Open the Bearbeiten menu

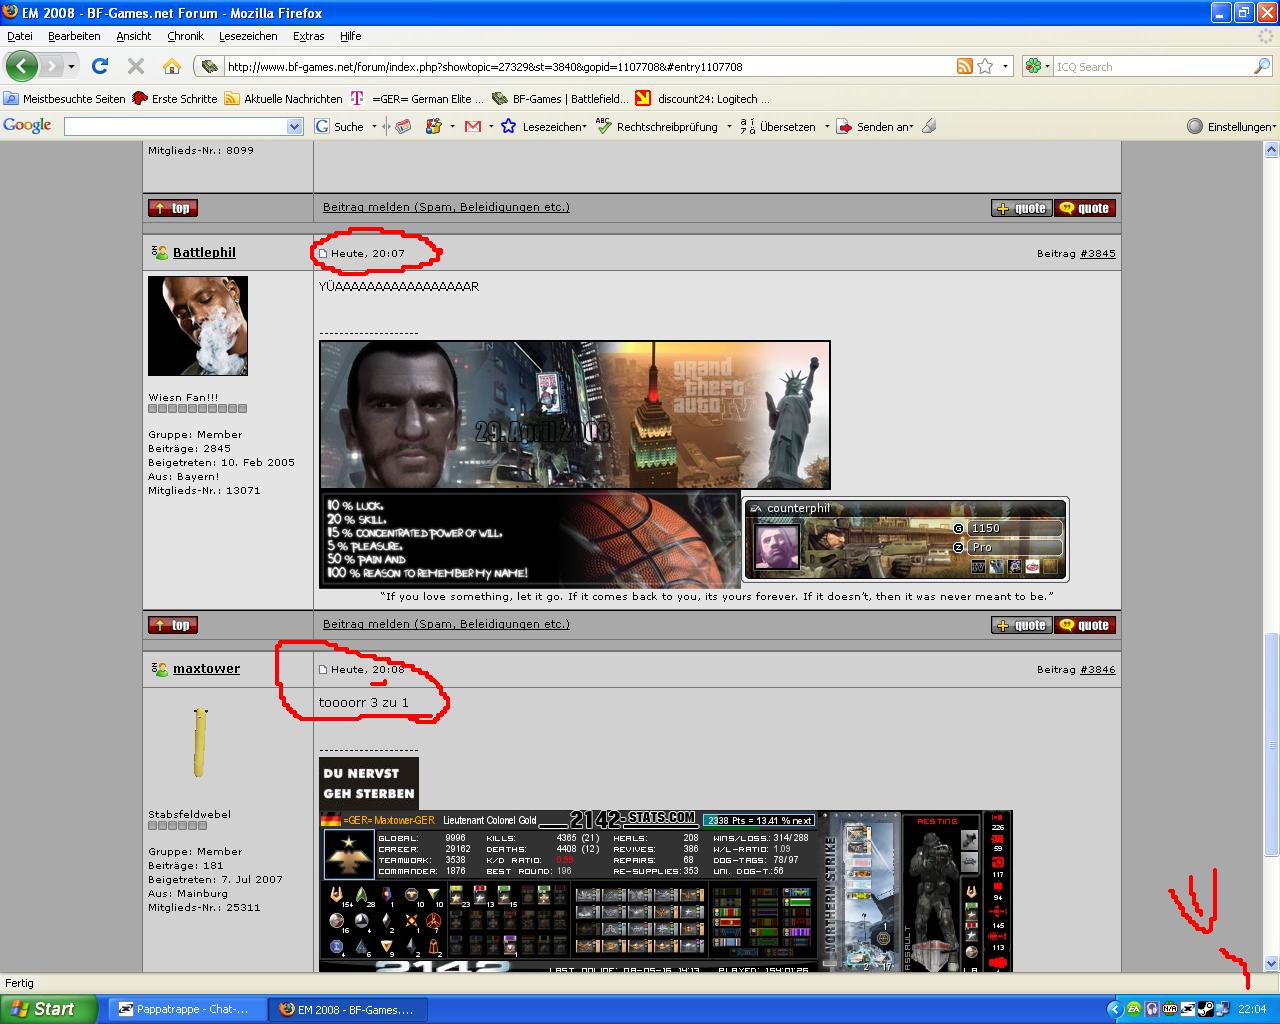pos(74,36)
